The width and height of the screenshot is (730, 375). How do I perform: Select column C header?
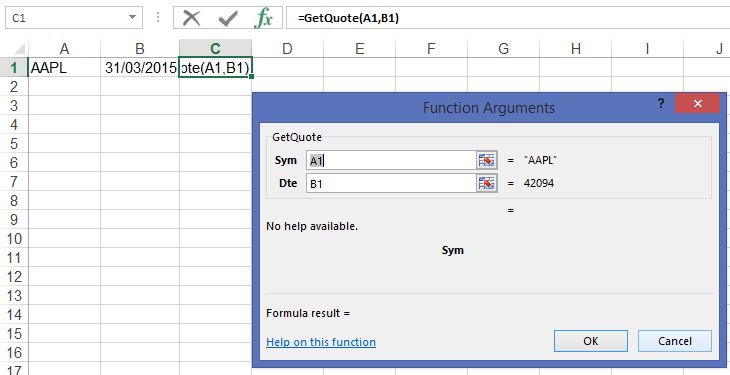pyautogui.click(x=215, y=48)
